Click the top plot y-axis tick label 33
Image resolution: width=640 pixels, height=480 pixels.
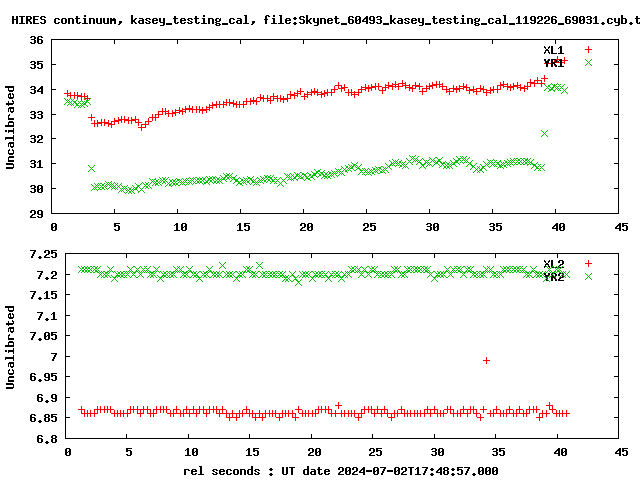click(x=36, y=115)
